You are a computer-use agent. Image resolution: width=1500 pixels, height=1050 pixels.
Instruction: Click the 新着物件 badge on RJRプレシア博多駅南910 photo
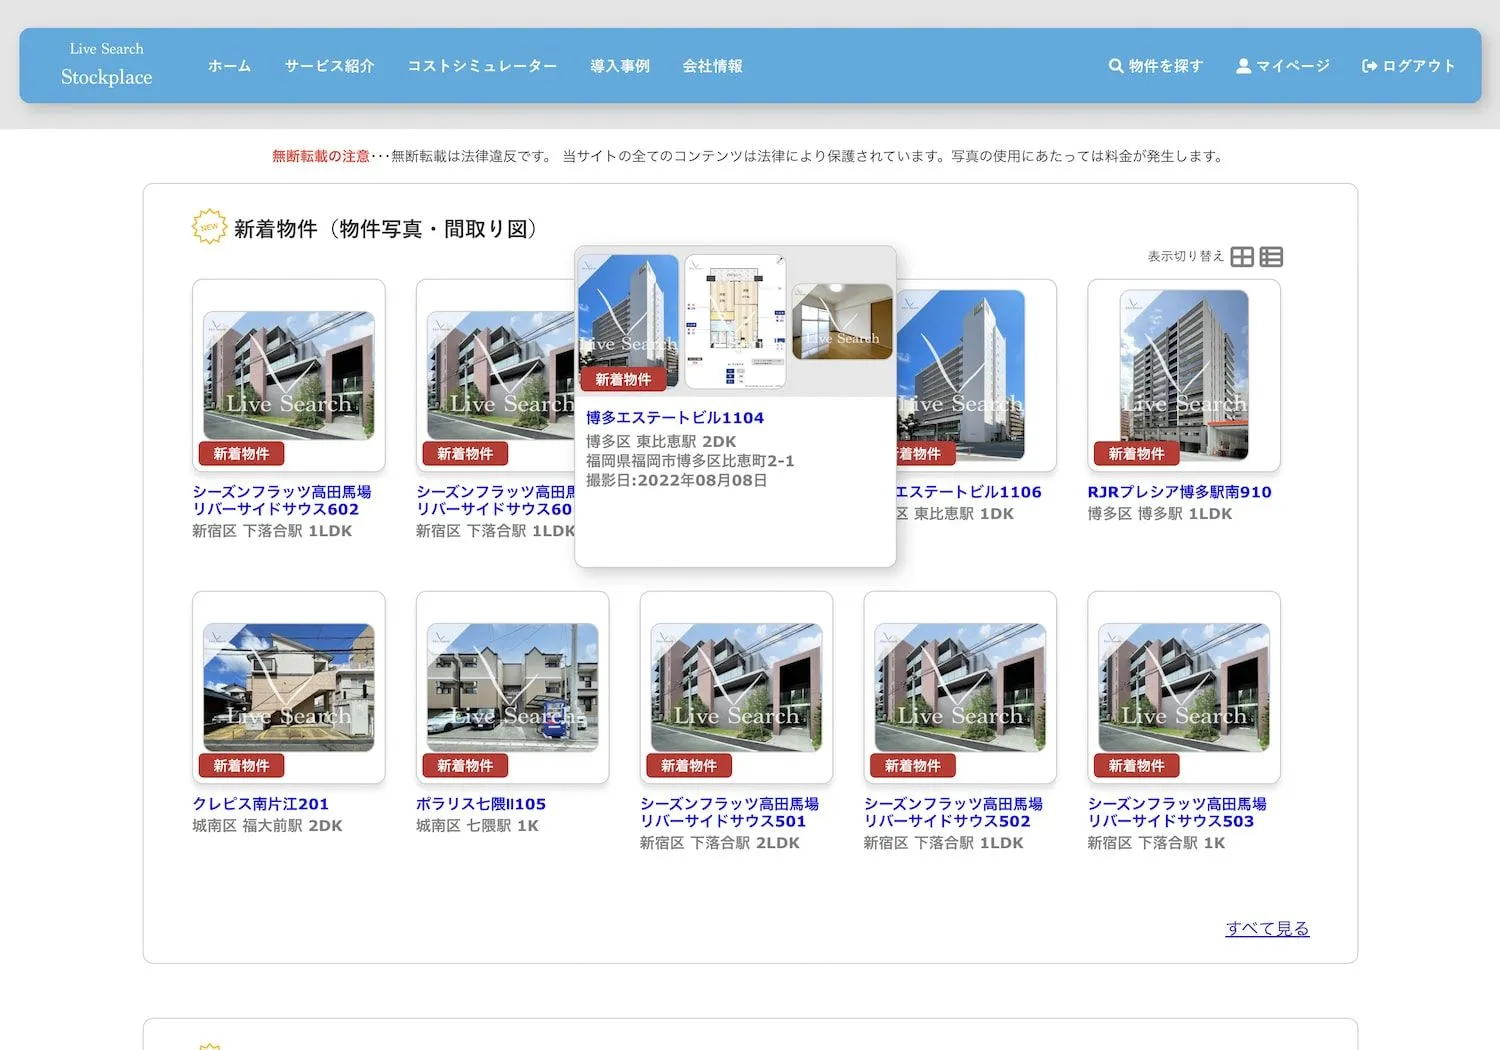pos(1136,452)
